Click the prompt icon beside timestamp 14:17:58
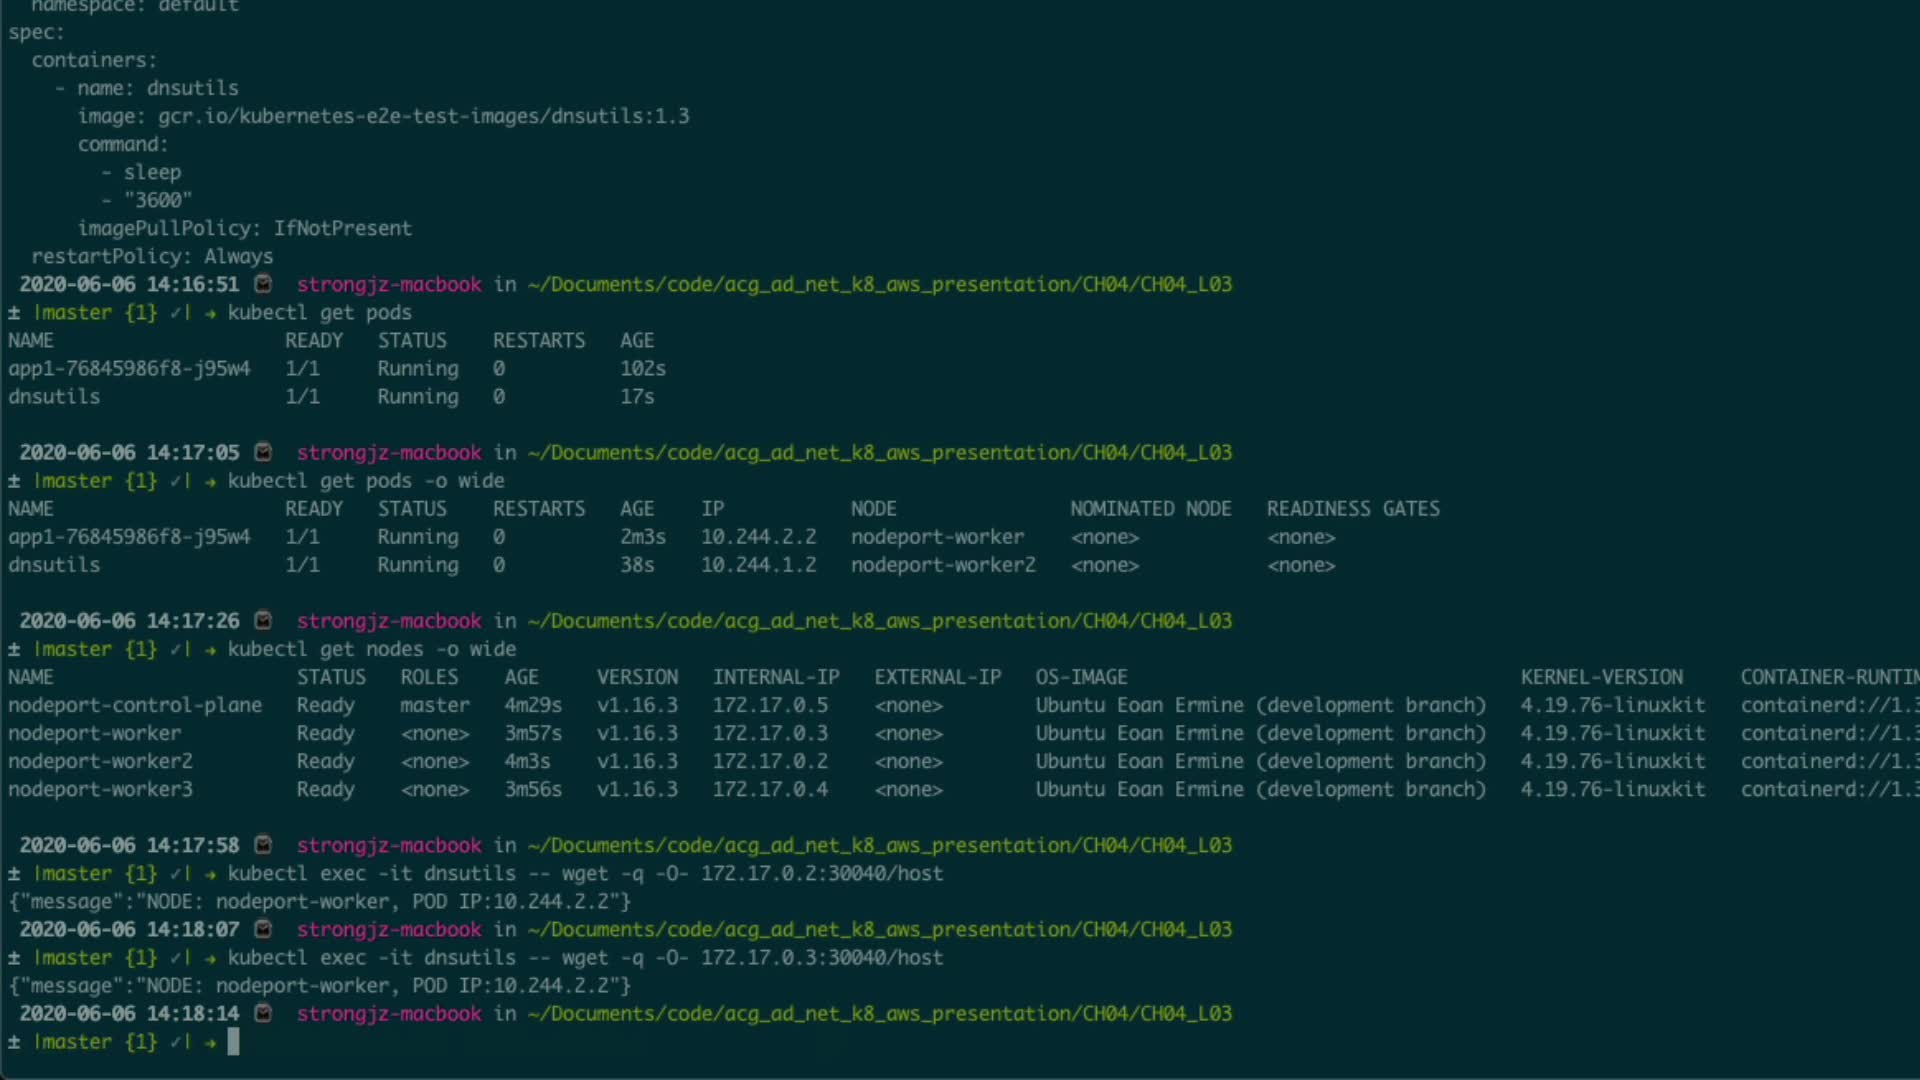Screen dimensions: 1920x1080 (x=263, y=845)
